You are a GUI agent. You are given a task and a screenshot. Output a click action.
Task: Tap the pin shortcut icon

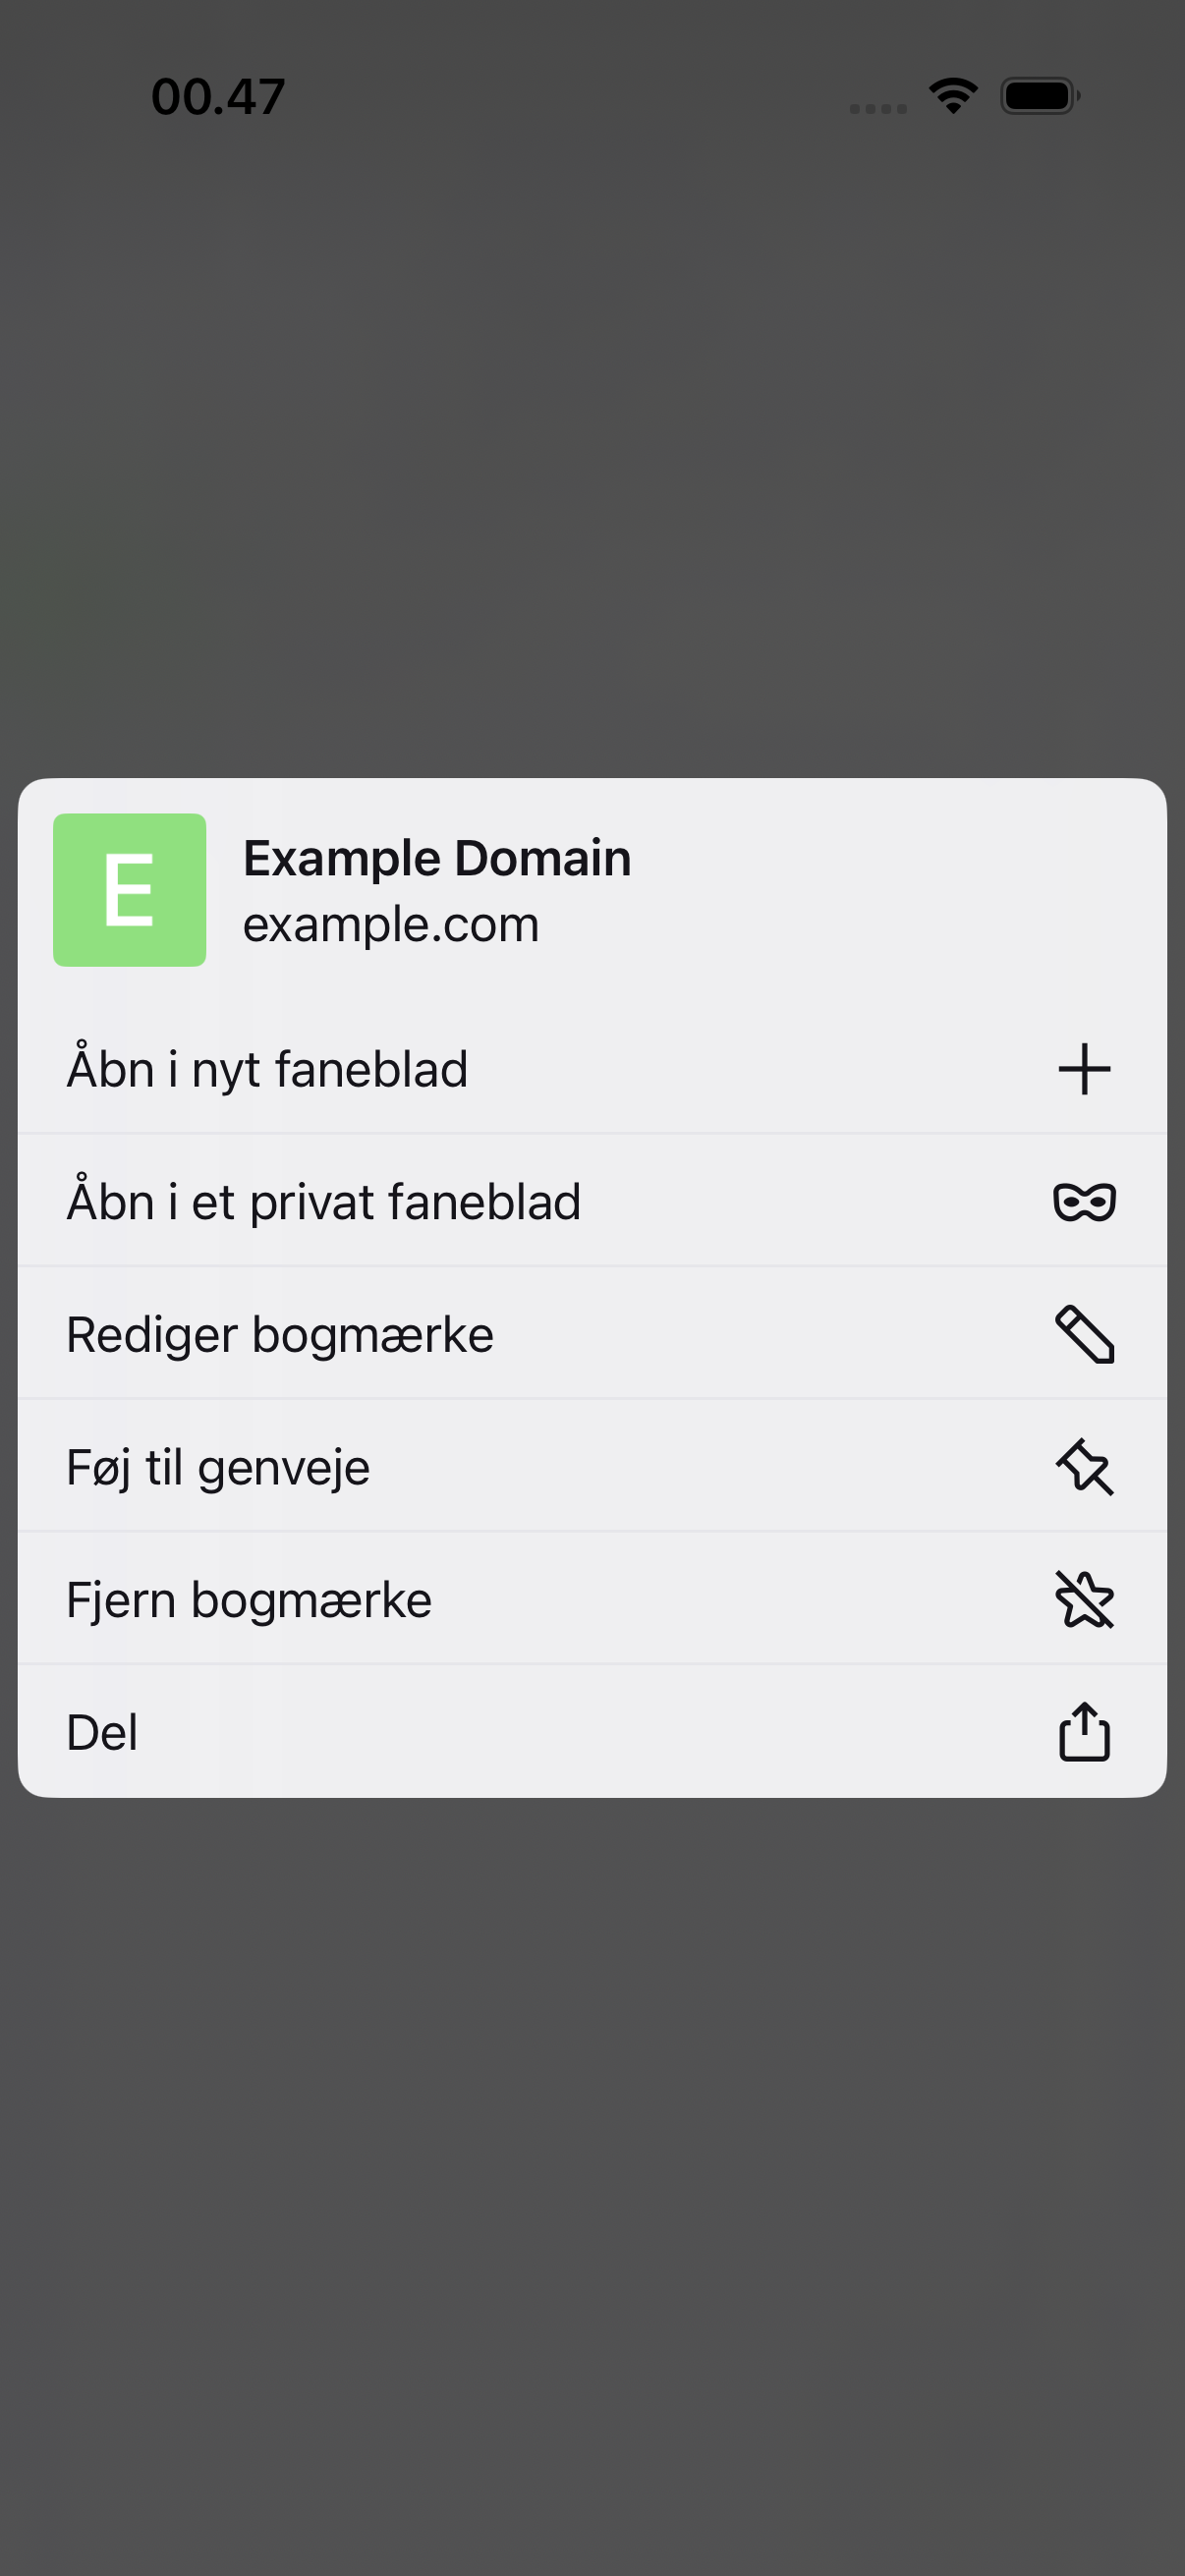click(x=1084, y=1467)
